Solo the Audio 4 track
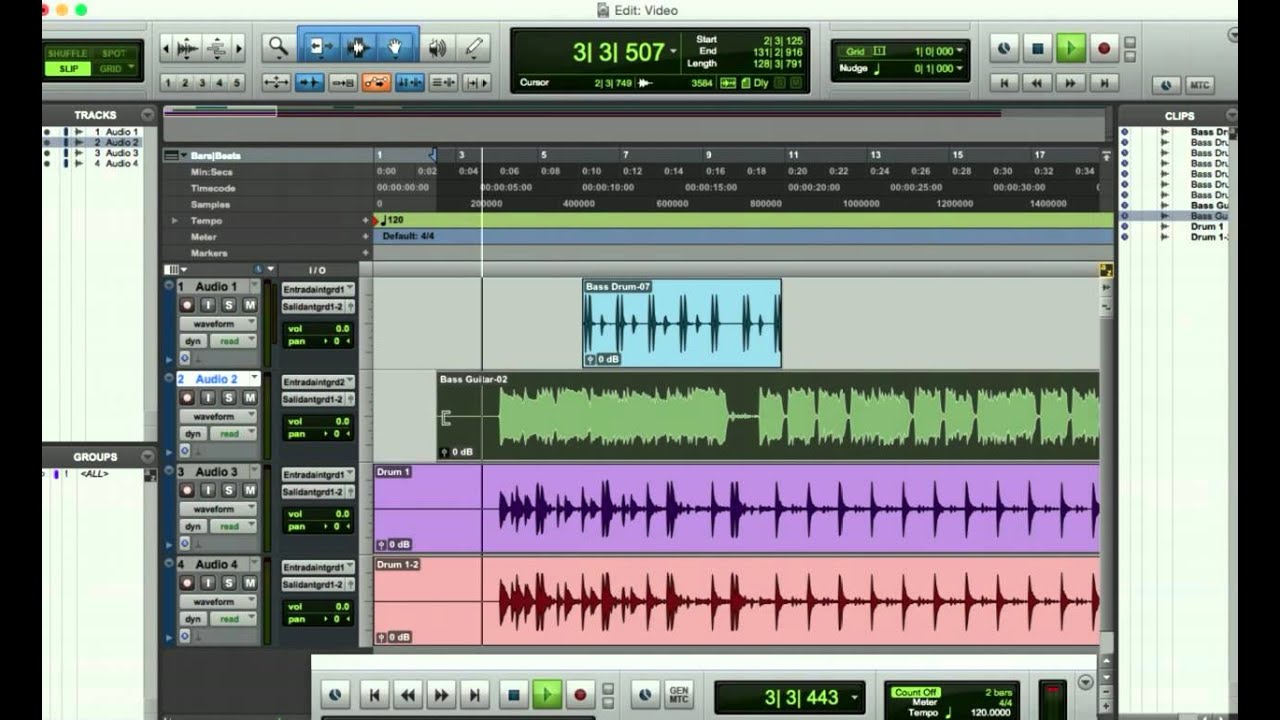This screenshot has width=1280, height=720. point(228,583)
